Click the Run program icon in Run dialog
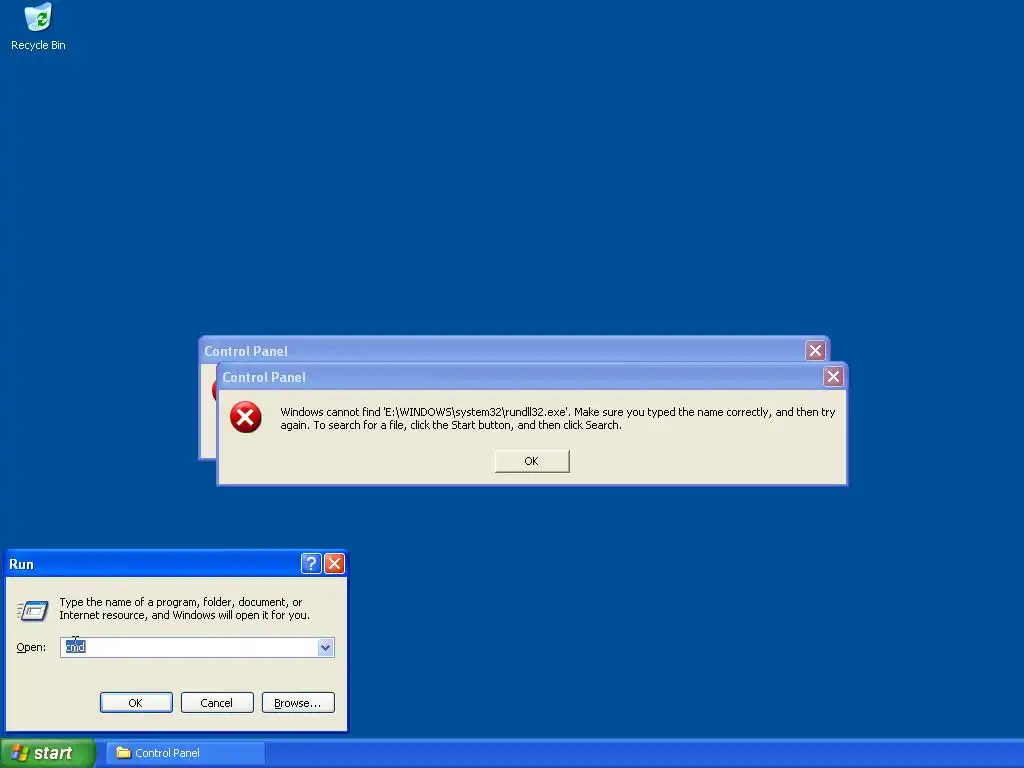The height and width of the screenshot is (768, 1024). point(32,611)
